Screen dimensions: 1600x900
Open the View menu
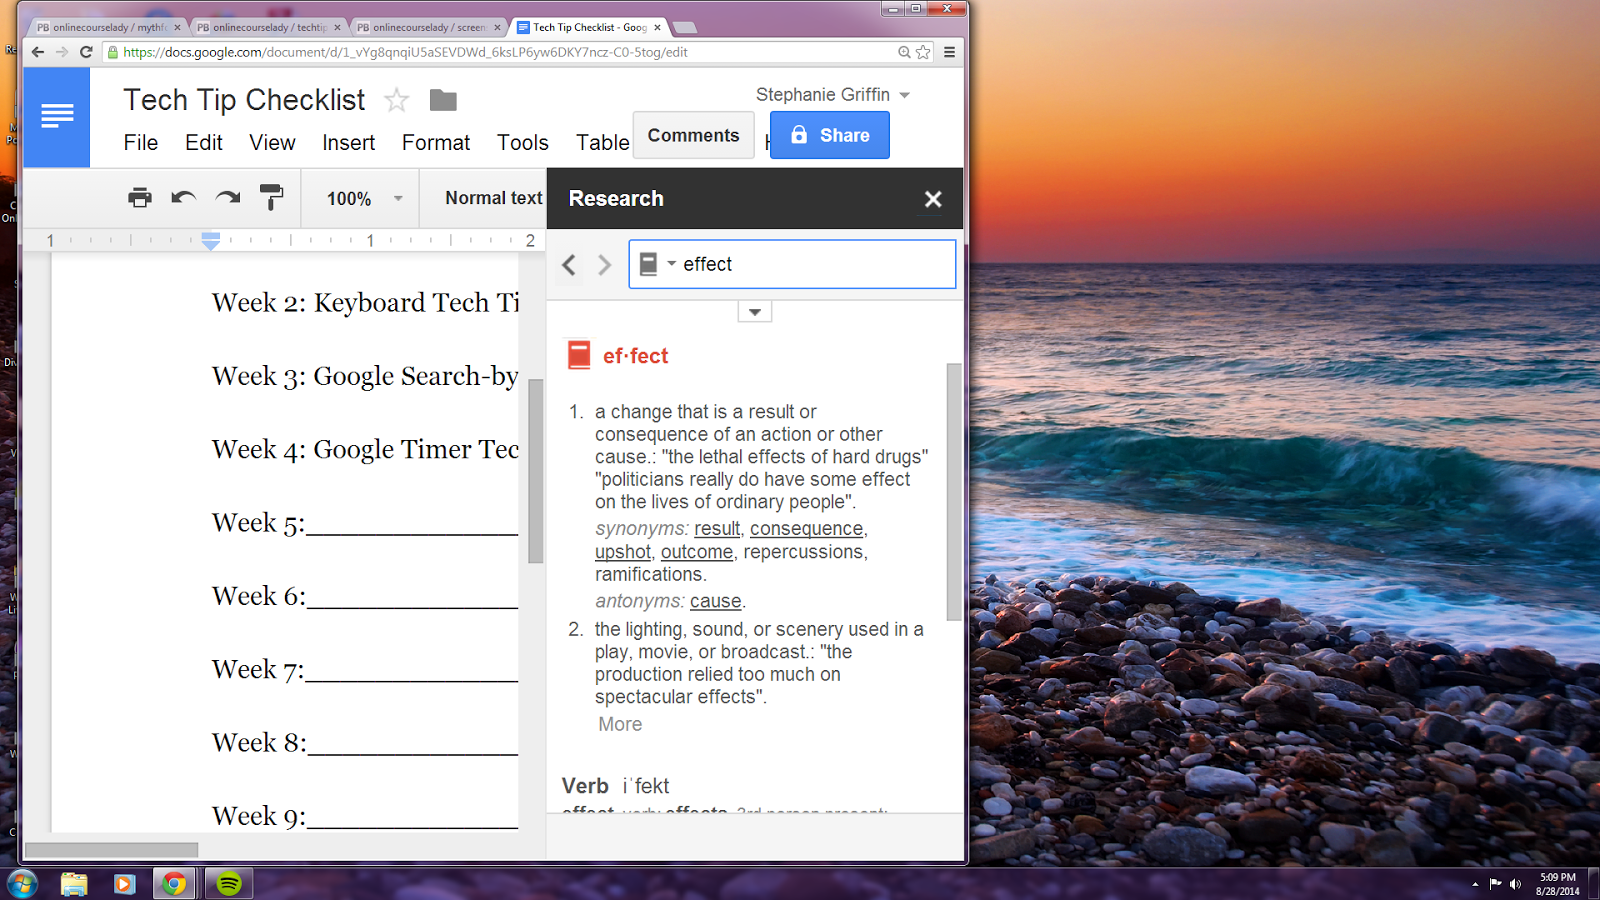pos(272,143)
